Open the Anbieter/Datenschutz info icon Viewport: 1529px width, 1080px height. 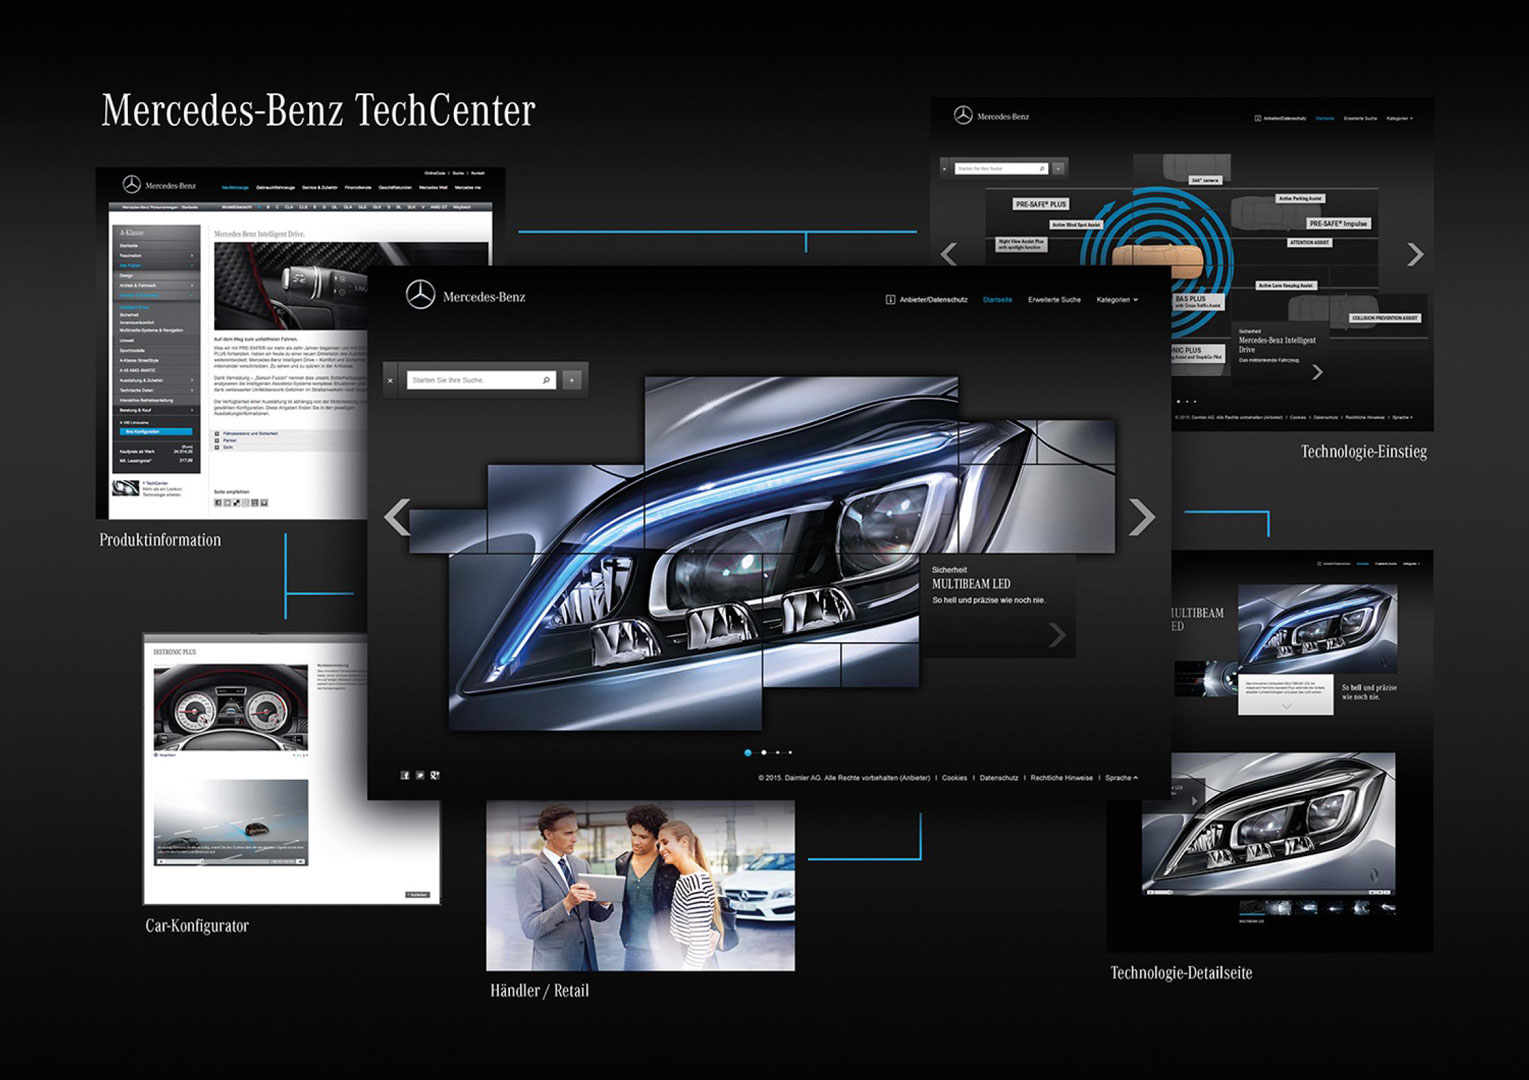point(890,300)
